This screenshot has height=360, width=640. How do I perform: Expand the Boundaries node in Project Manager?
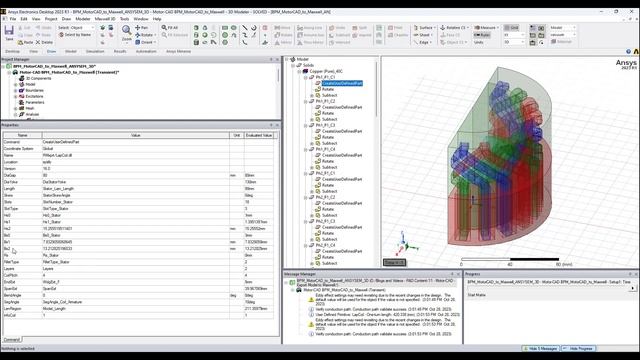tap(16, 90)
